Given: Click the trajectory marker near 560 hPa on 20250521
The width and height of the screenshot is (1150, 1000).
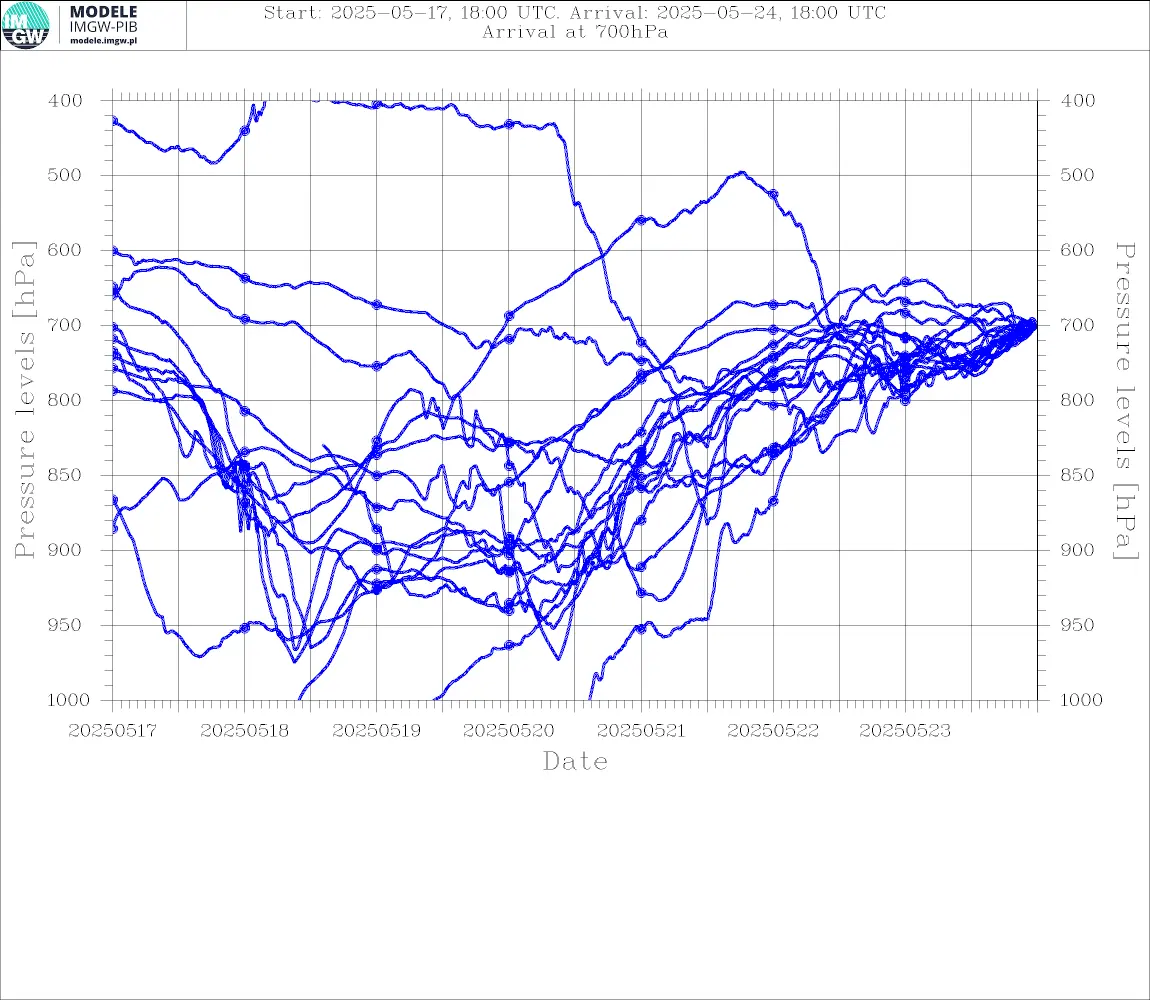Looking at the screenshot, I should click(x=641, y=220).
